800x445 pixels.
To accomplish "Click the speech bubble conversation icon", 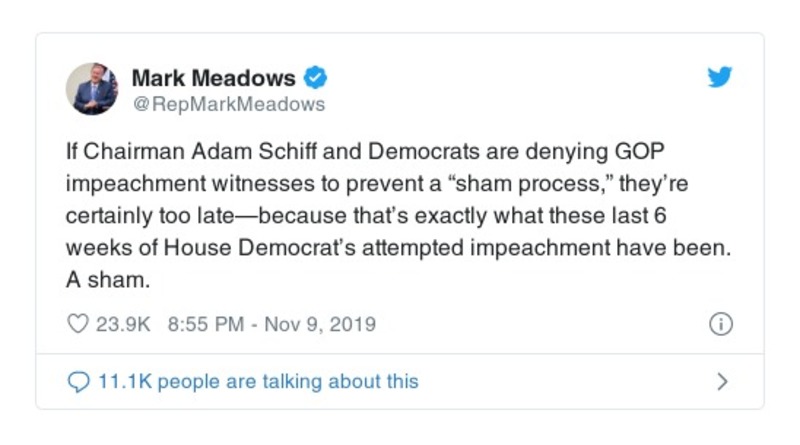I will pyautogui.click(x=77, y=381).
